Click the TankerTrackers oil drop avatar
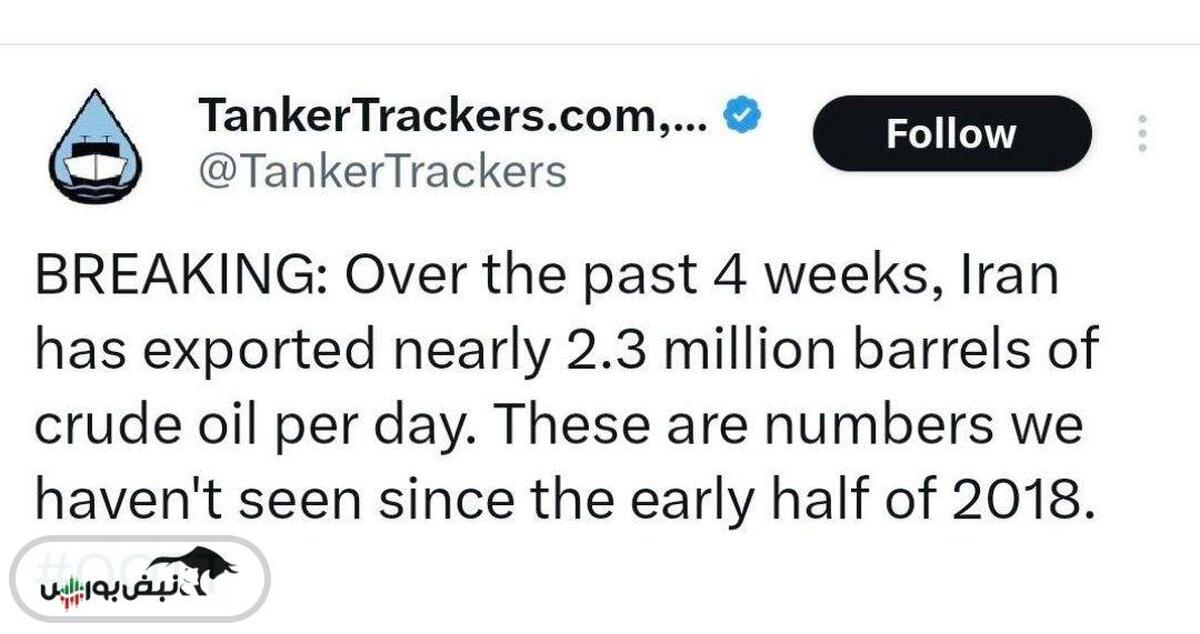The image size is (1200, 634). pos(96,146)
